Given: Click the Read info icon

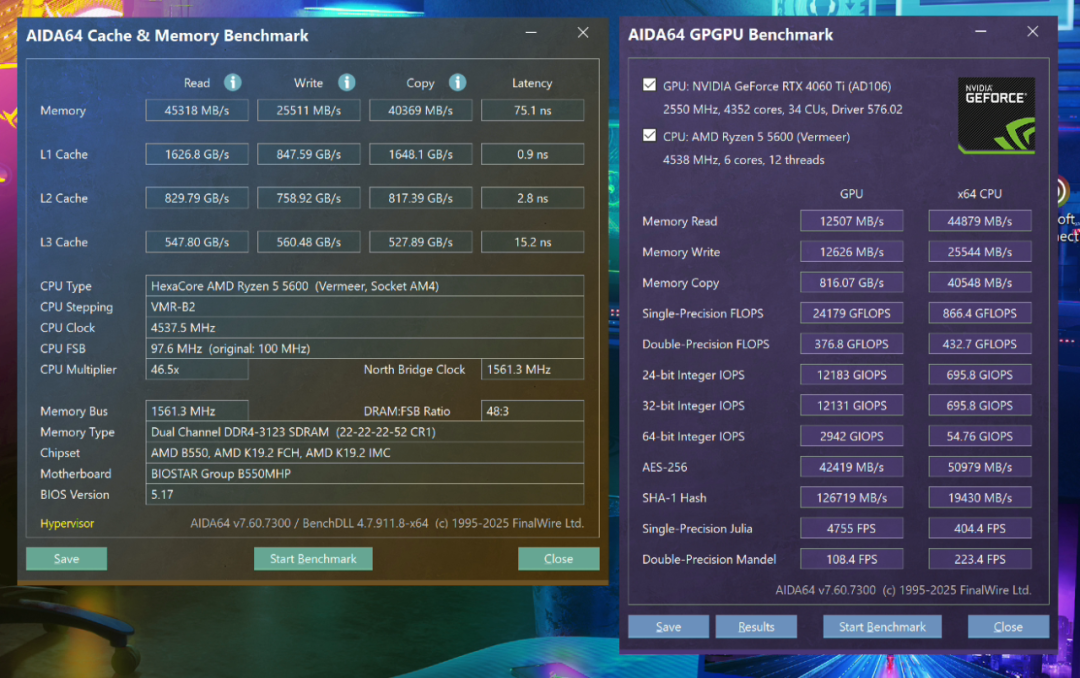Looking at the screenshot, I should pyautogui.click(x=233, y=83).
